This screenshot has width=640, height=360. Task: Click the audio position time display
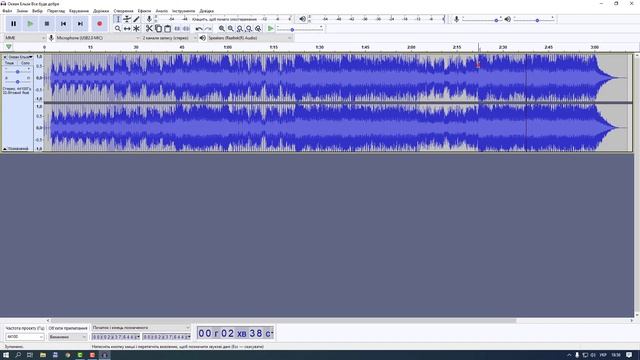pos(235,333)
